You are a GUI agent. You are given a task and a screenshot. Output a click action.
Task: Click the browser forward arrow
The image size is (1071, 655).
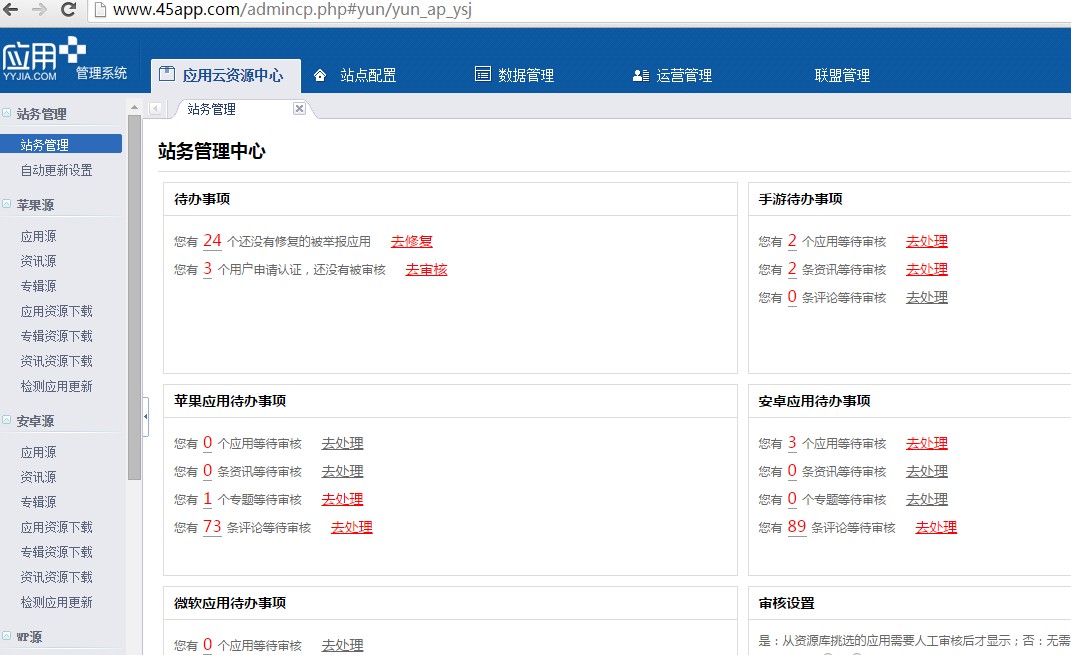pos(39,10)
